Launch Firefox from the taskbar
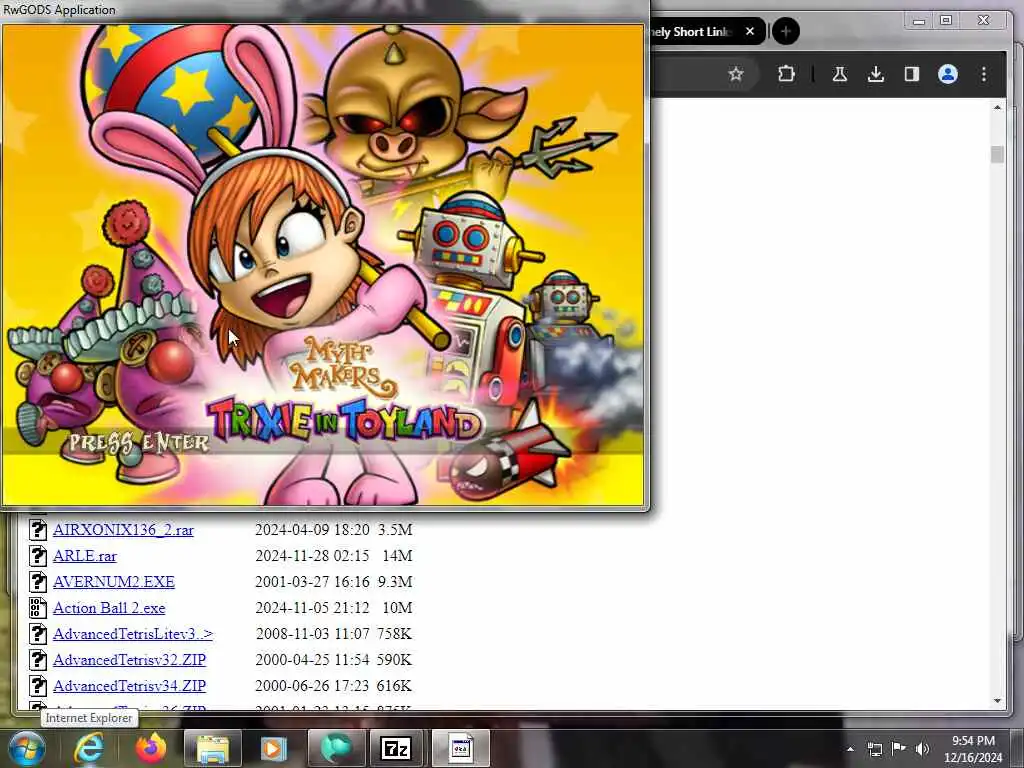The height and width of the screenshot is (768, 1024). click(151, 748)
